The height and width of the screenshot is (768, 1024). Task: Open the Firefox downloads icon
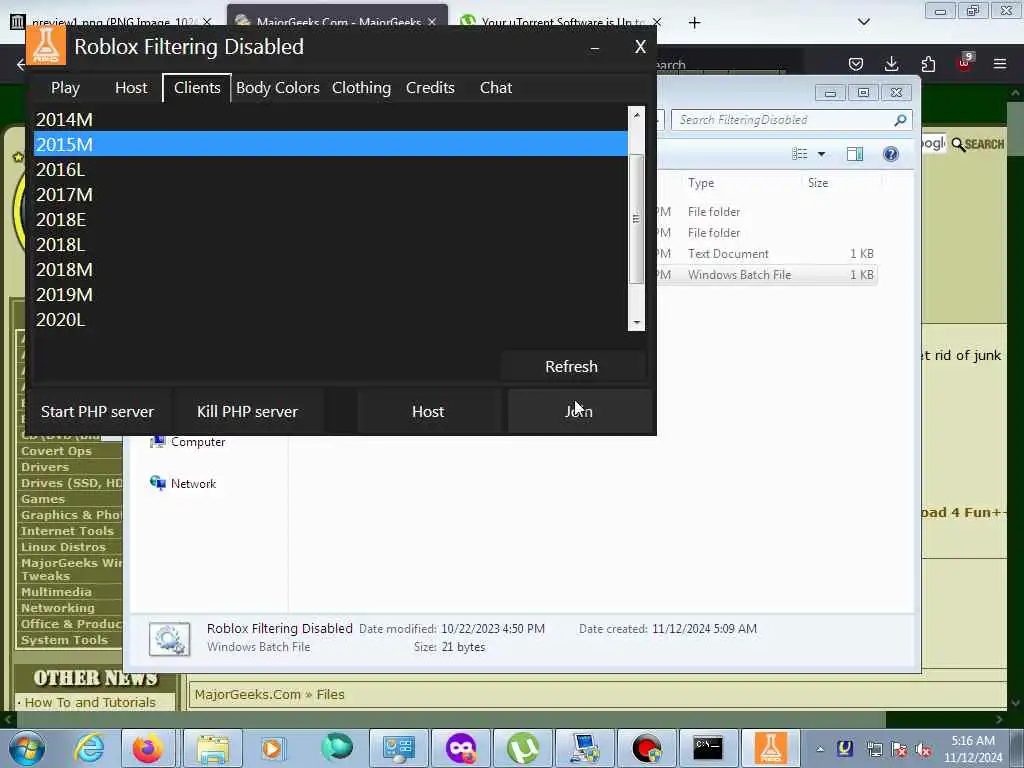pos(891,64)
